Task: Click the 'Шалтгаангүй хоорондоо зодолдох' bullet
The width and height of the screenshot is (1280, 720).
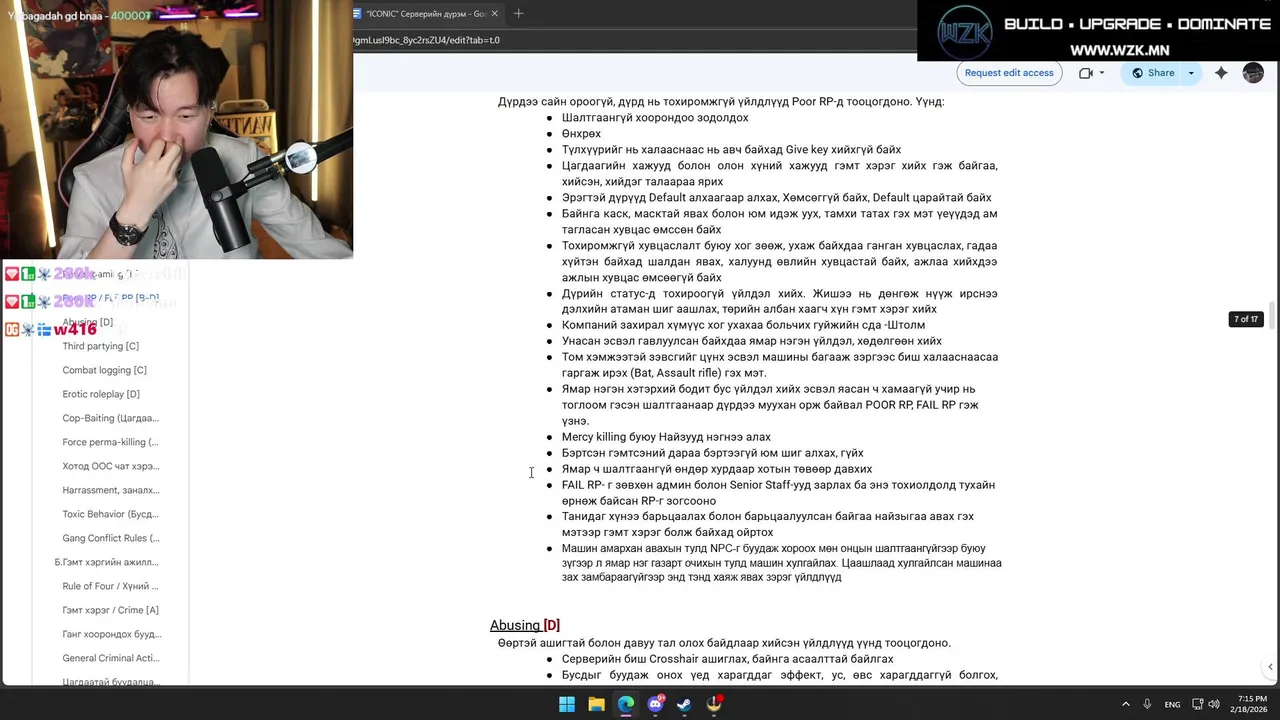Action: [655, 118]
